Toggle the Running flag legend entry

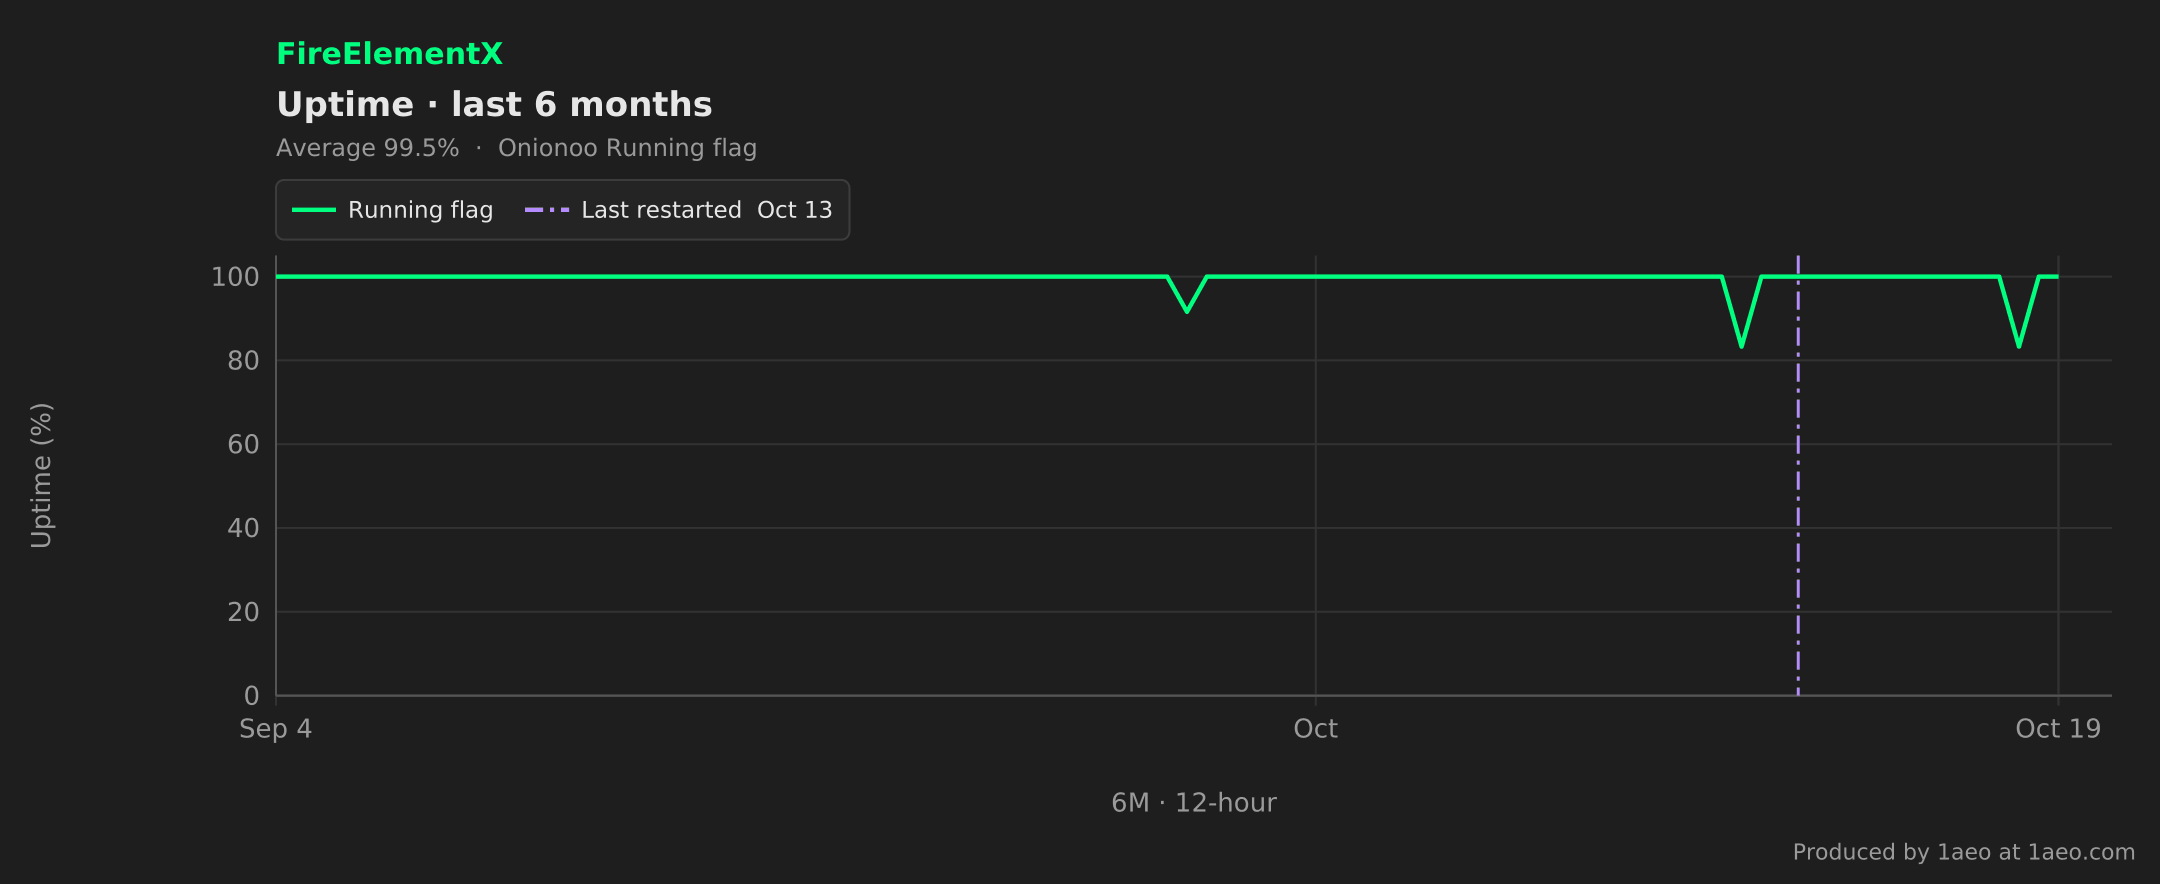click(392, 210)
